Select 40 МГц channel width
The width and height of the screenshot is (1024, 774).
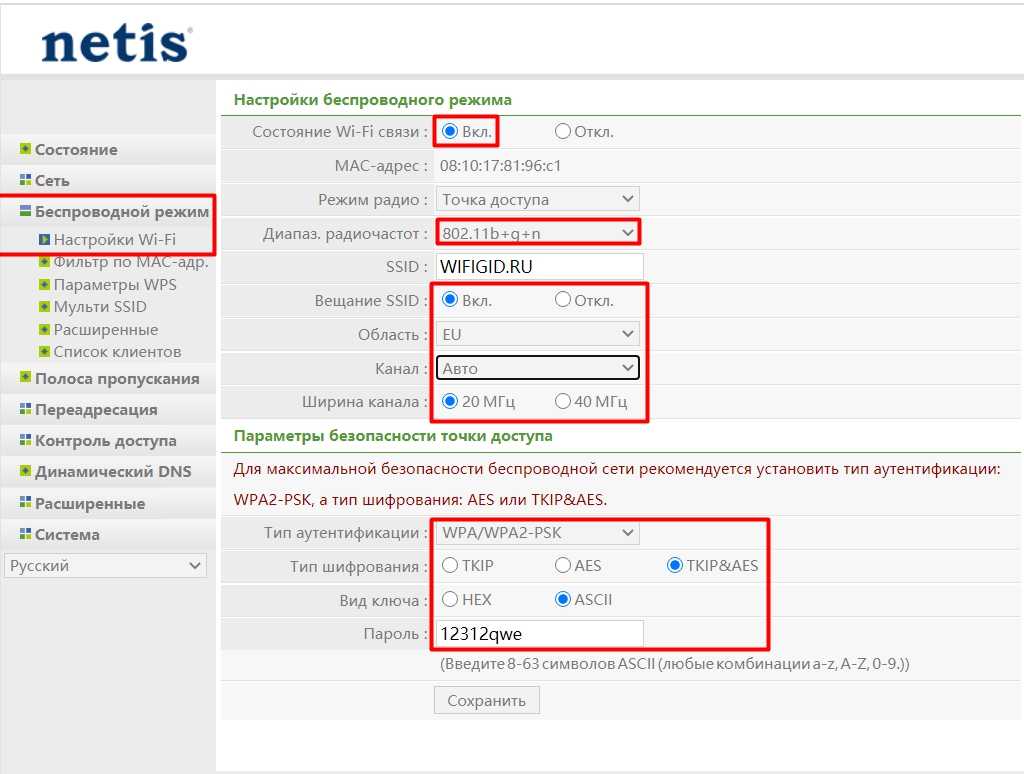(x=563, y=402)
